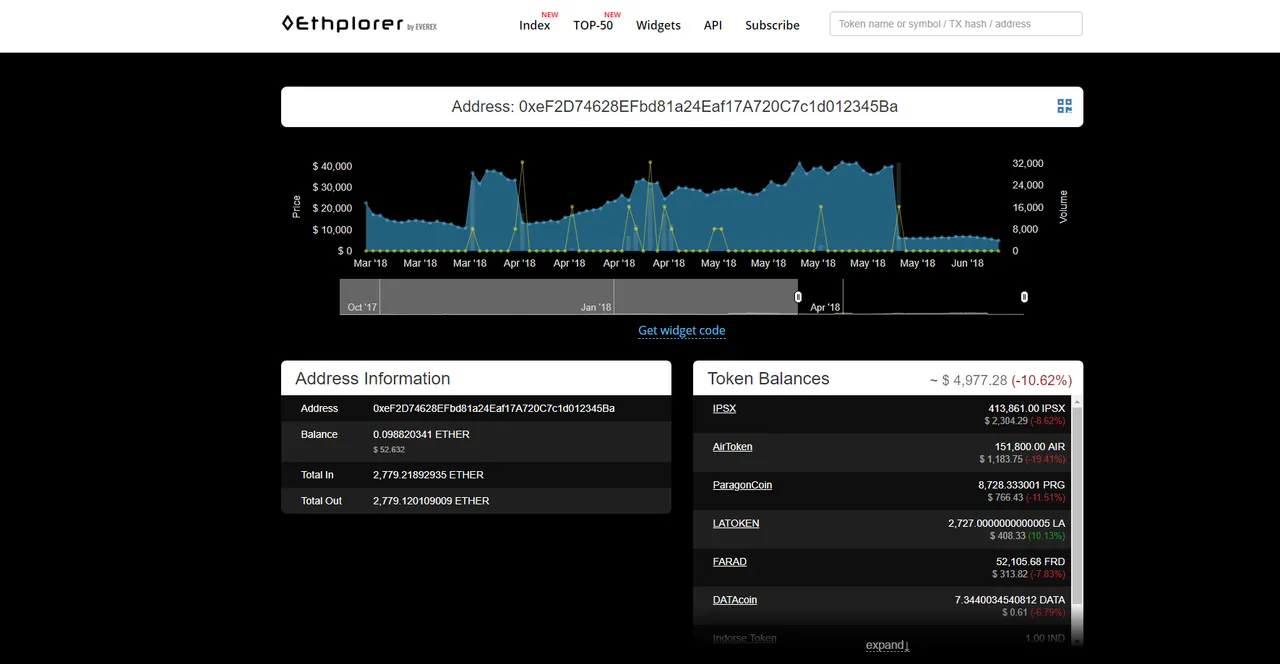This screenshot has height=664, width=1280.
Task: Click the 151,800.00 AIR amount
Action: tap(1030, 447)
